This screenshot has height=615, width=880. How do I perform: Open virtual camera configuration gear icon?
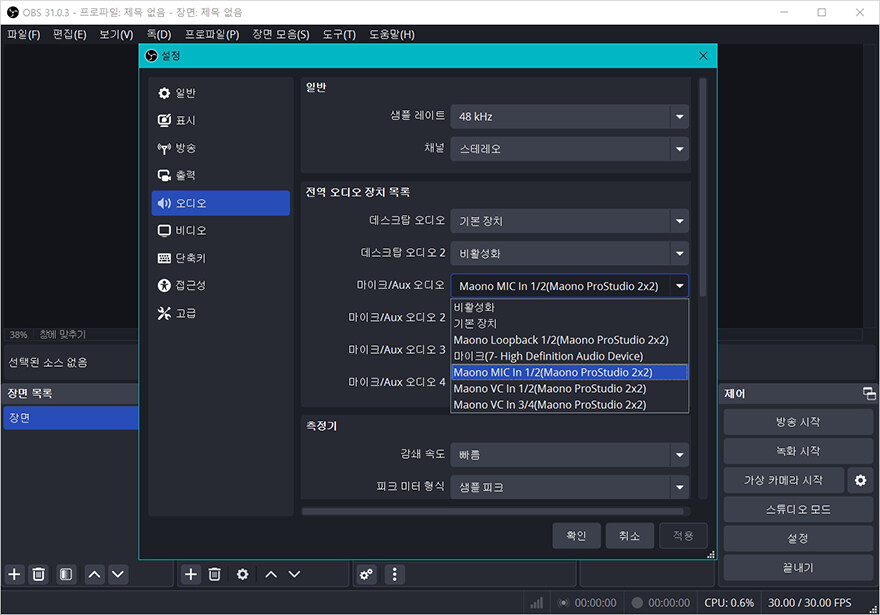pos(859,480)
